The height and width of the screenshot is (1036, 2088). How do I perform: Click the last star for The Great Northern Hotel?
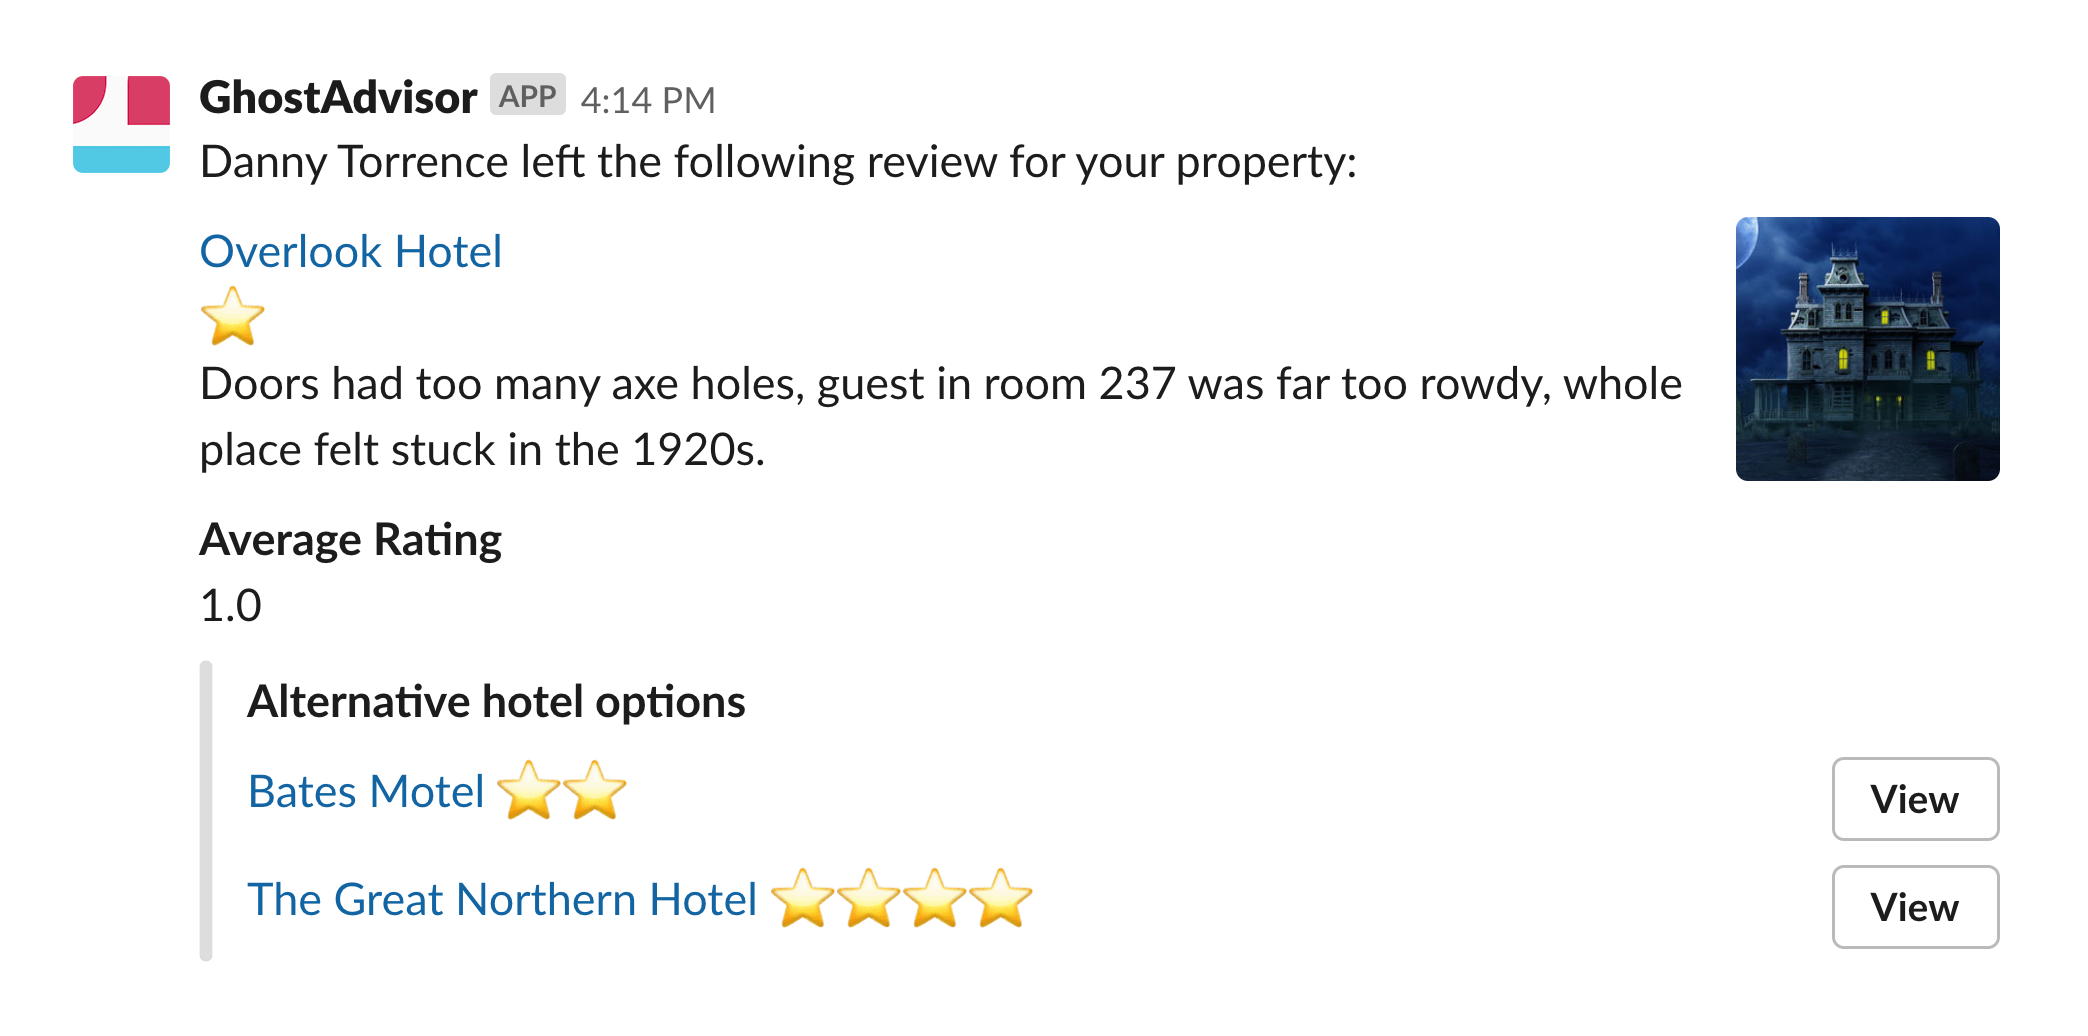[x=1004, y=900]
